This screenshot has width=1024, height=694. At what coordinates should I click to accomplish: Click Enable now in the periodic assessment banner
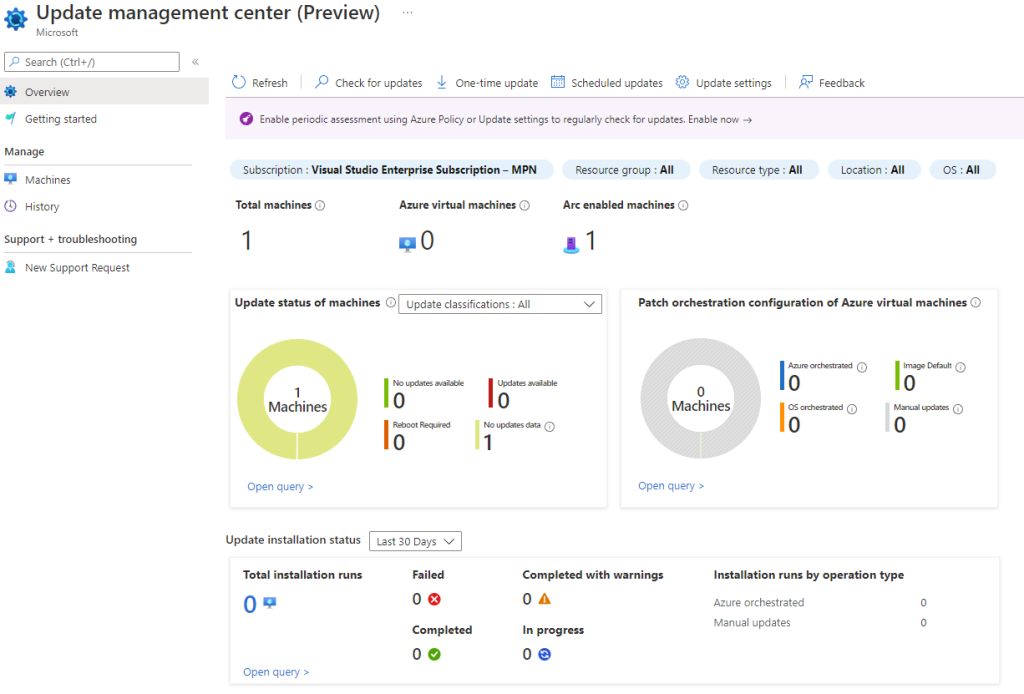717,119
